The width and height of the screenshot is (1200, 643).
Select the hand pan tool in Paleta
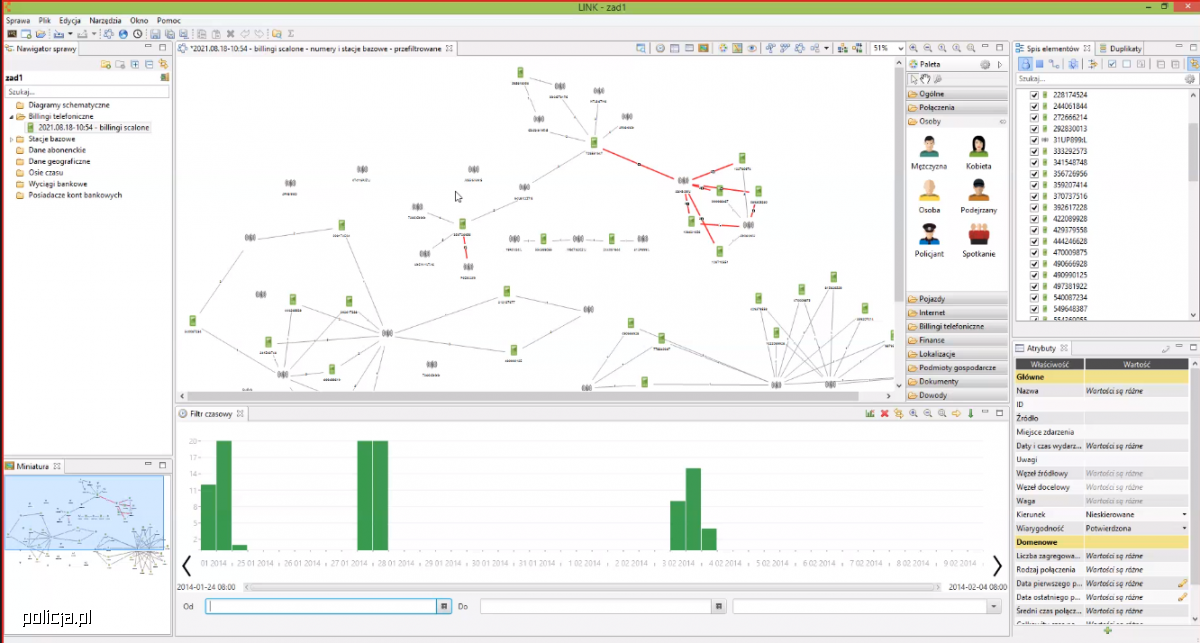pos(925,78)
